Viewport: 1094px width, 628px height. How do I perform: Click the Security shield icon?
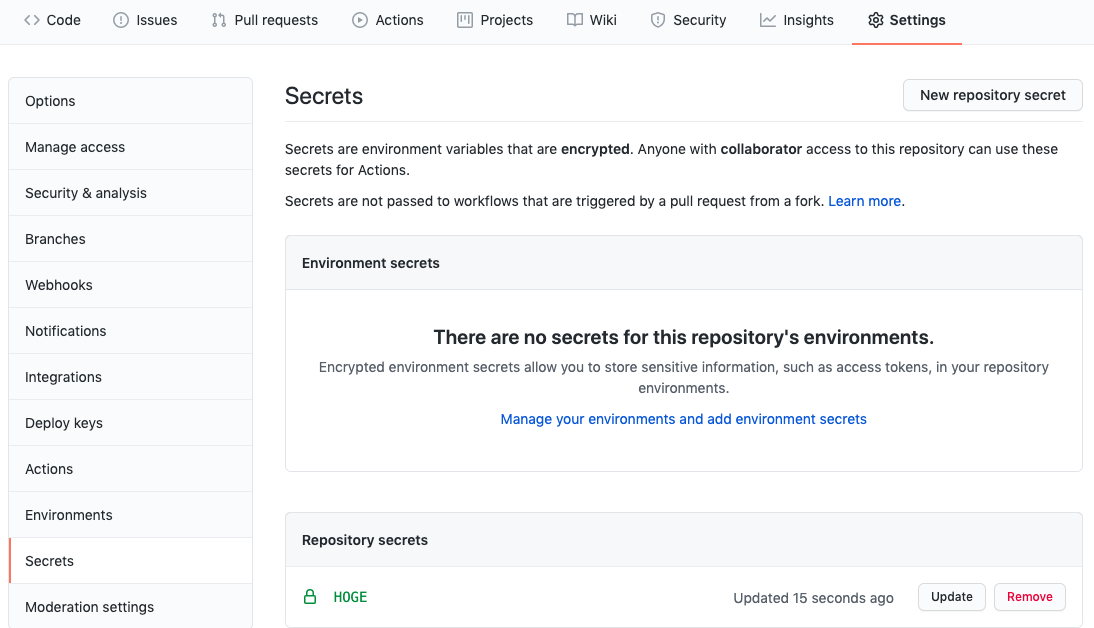[658, 20]
